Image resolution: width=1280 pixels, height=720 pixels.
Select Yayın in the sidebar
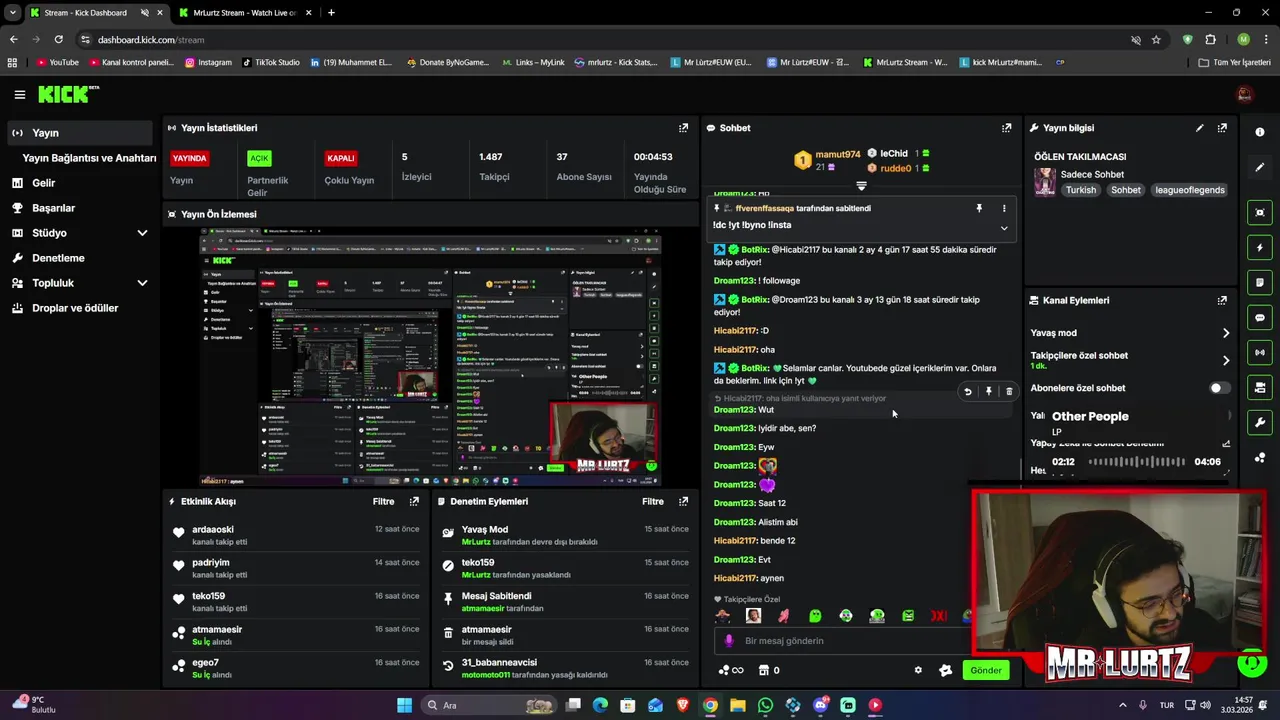pos(82,133)
